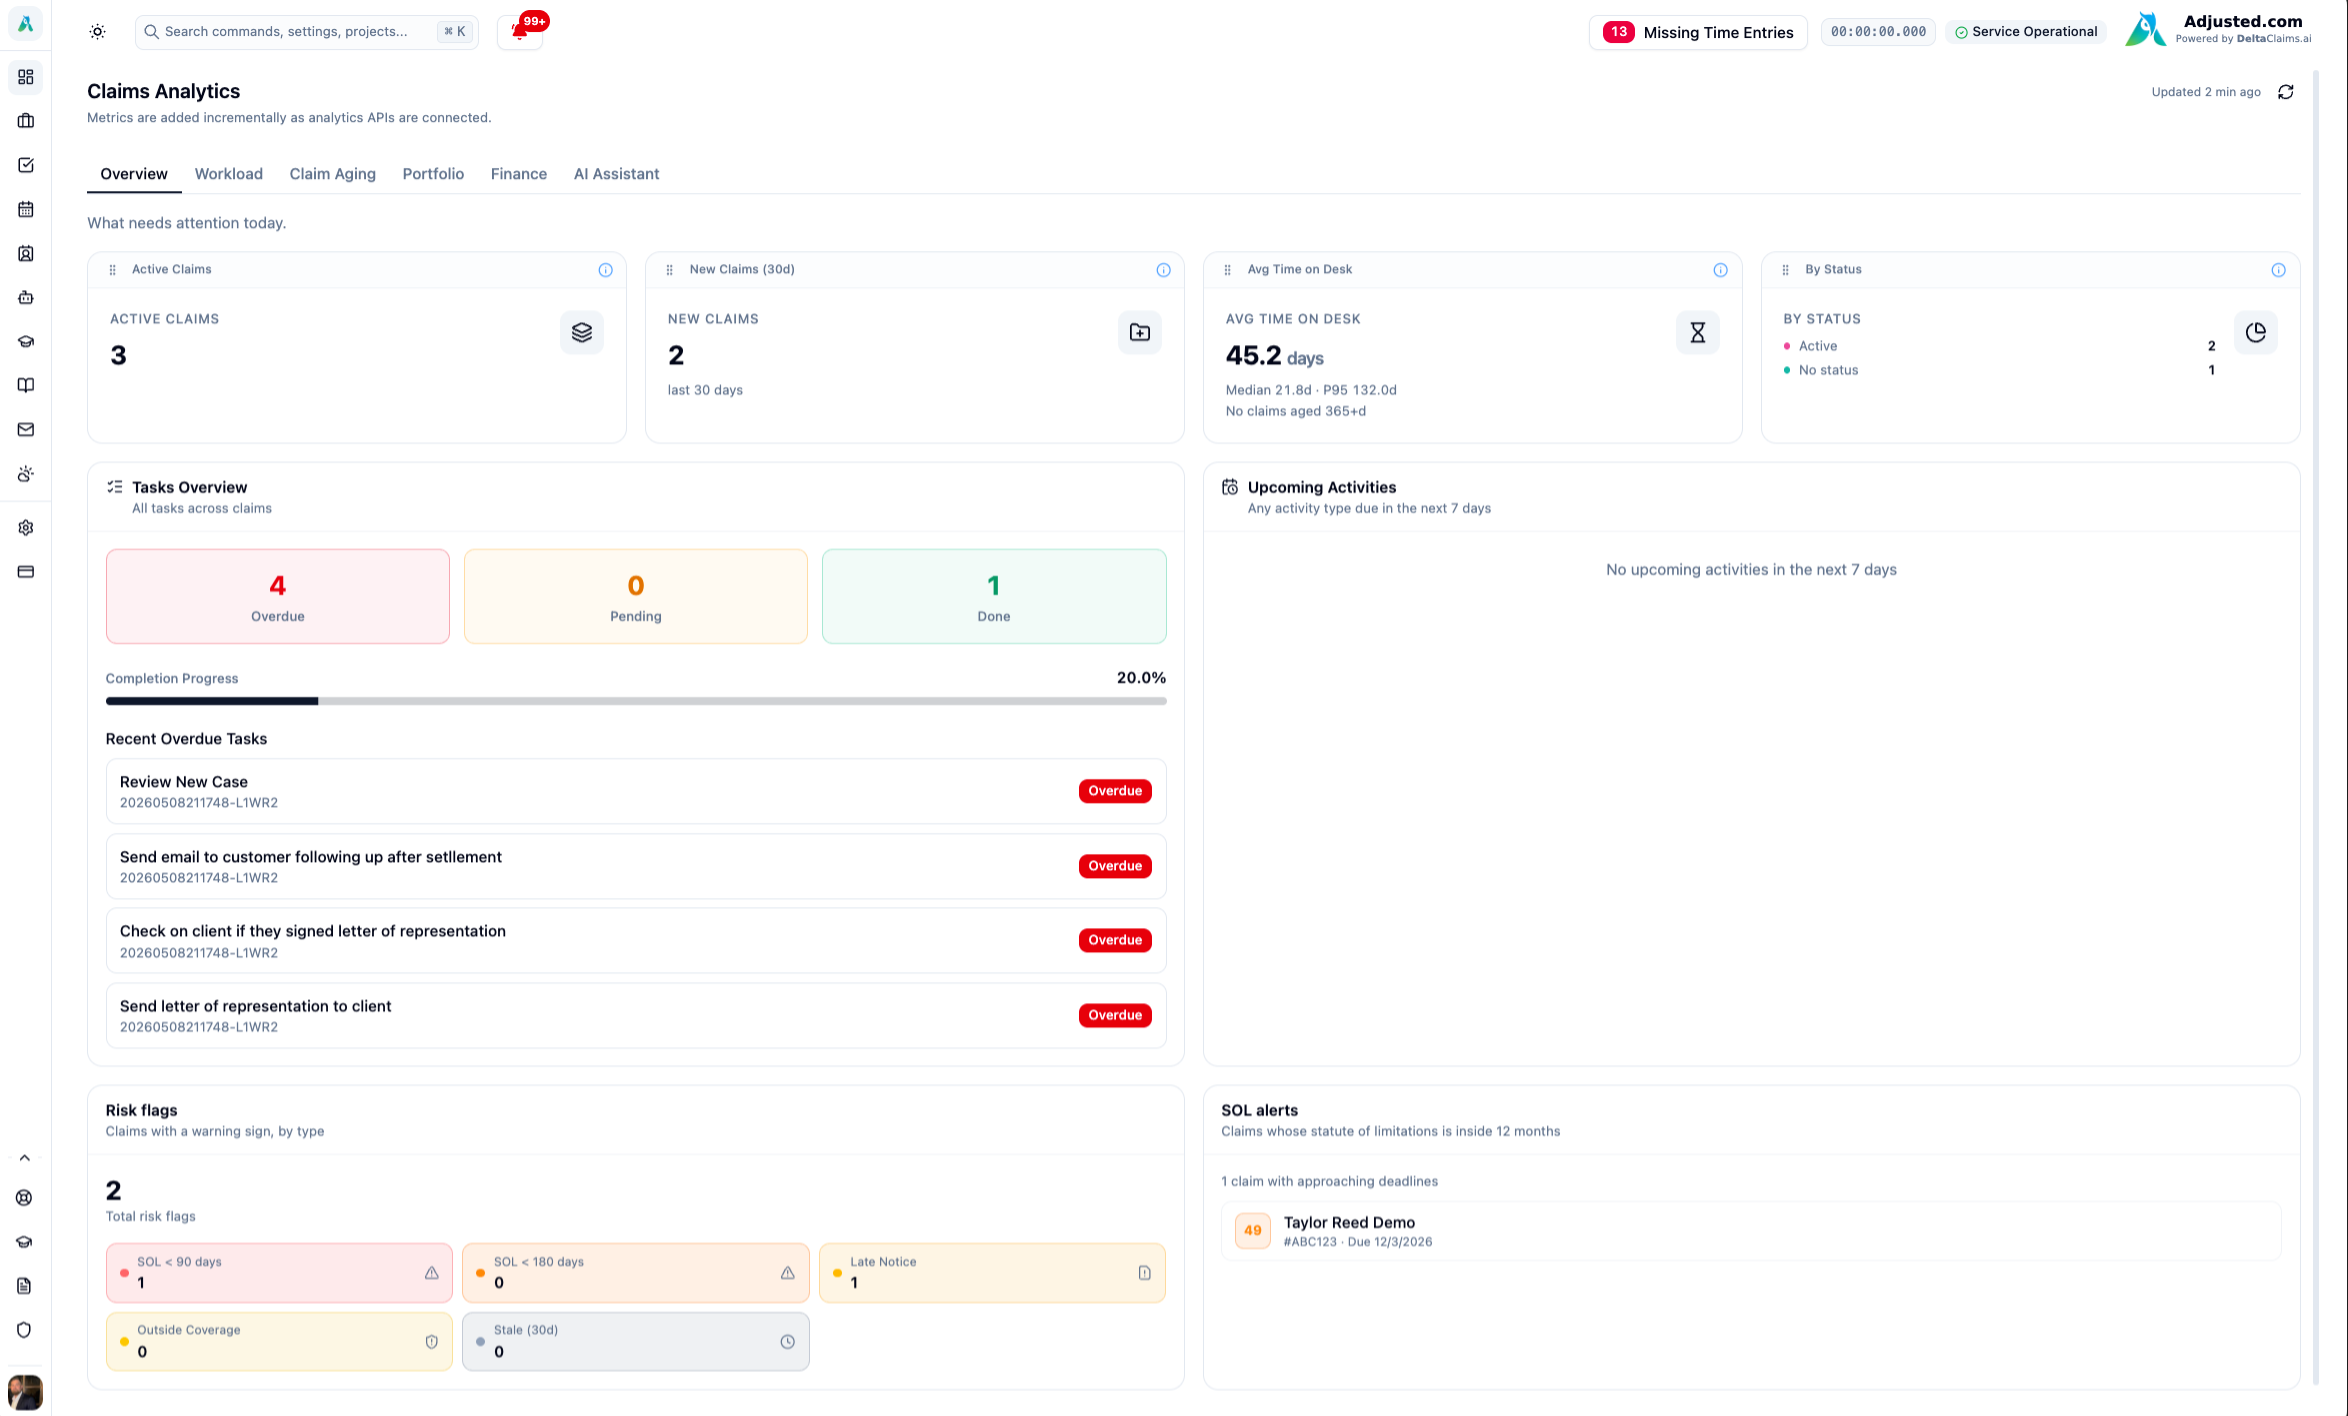Switch to the Workload tab
The image size is (2348, 1416).
pos(228,174)
